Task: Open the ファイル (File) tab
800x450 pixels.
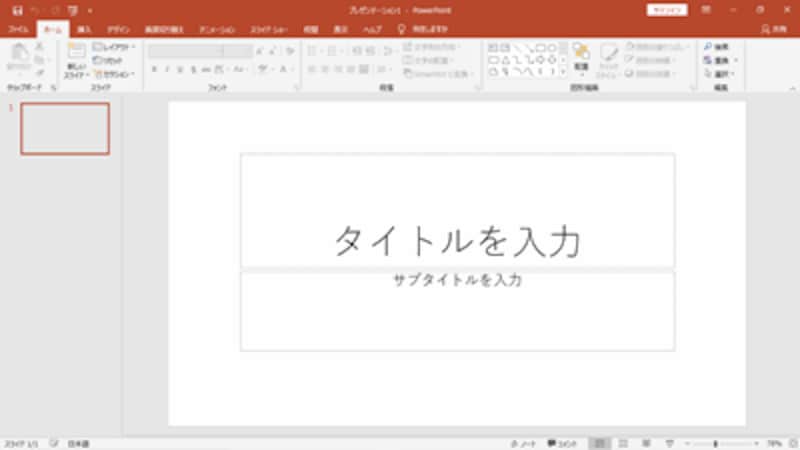Action: pyautogui.click(x=18, y=30)
